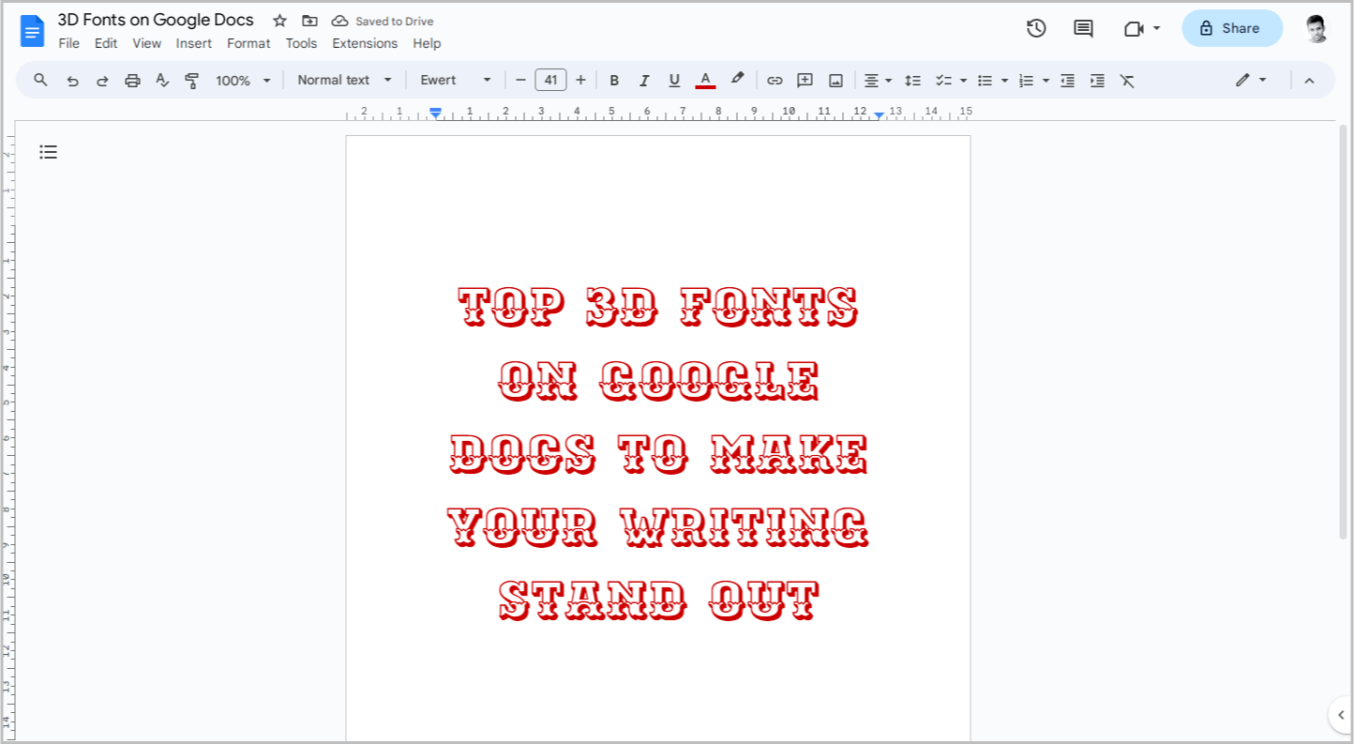Screen dimensions: 1354x744
Task: Open the Normal text style dropdown
Action: 345,80
